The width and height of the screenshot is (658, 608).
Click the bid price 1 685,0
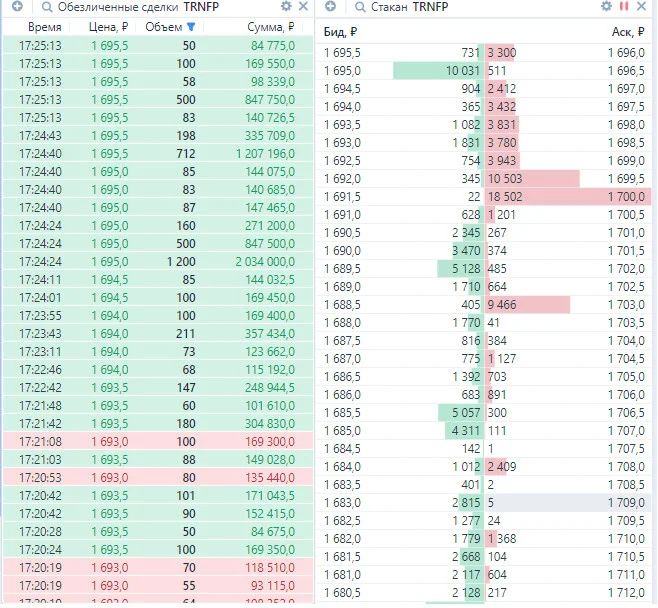[342, 431]
